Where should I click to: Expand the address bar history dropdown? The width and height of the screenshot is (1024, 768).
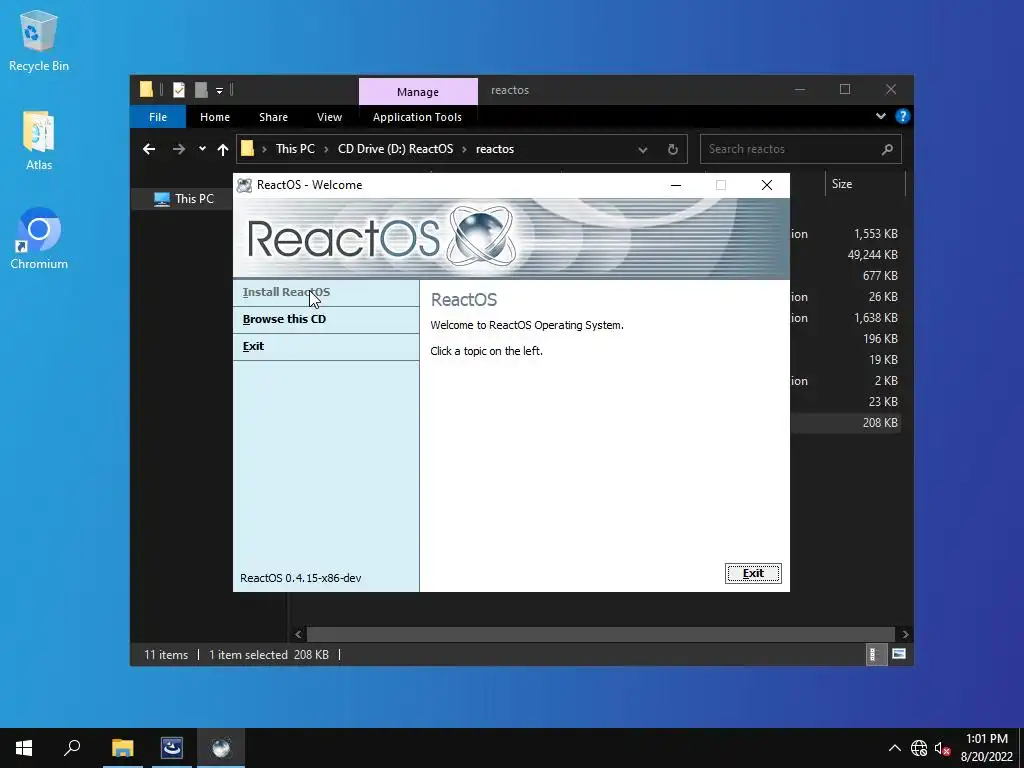(x=643, y=150)
